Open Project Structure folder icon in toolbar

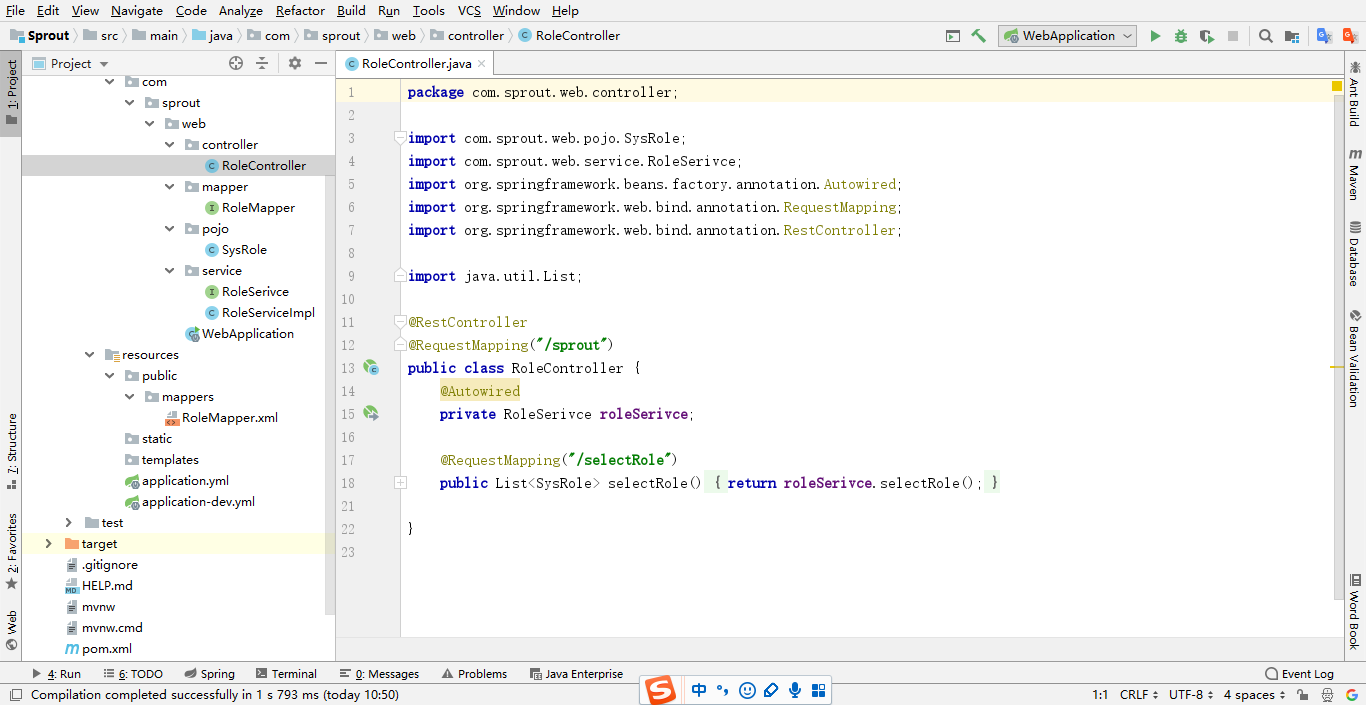(x=1292, y=36)
